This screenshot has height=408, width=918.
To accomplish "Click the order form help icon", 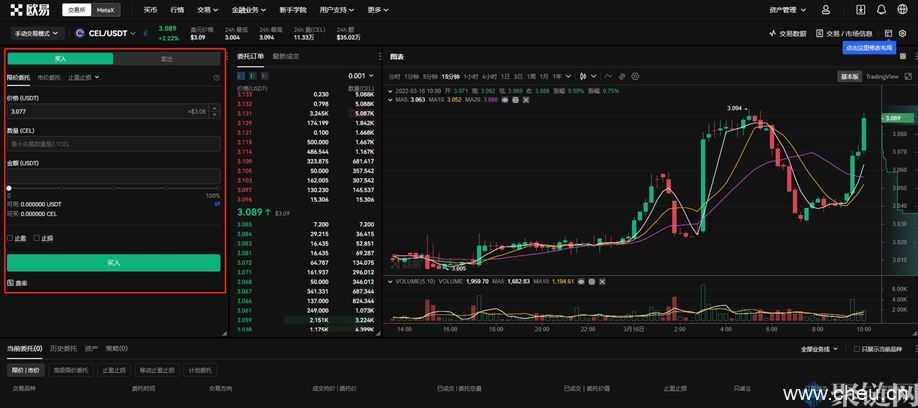I will click(x=216, y=77).
